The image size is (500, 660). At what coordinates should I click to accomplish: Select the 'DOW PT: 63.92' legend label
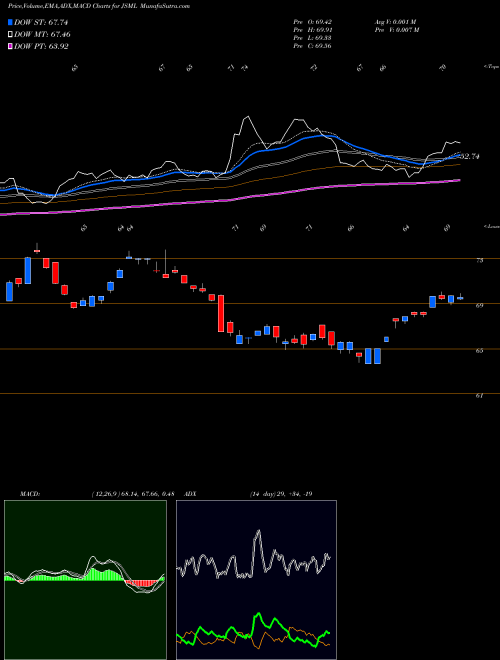tap(41, 47)
